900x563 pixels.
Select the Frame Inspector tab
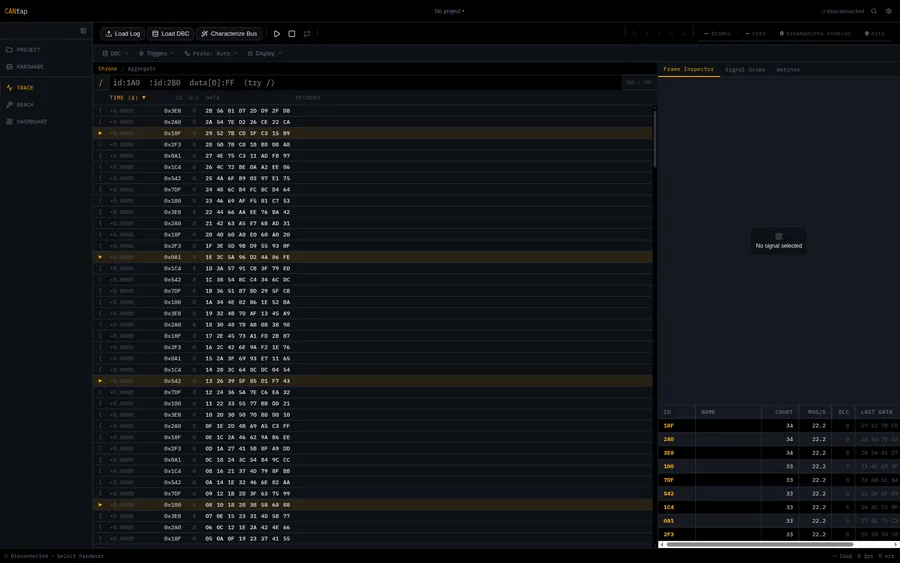688,69
